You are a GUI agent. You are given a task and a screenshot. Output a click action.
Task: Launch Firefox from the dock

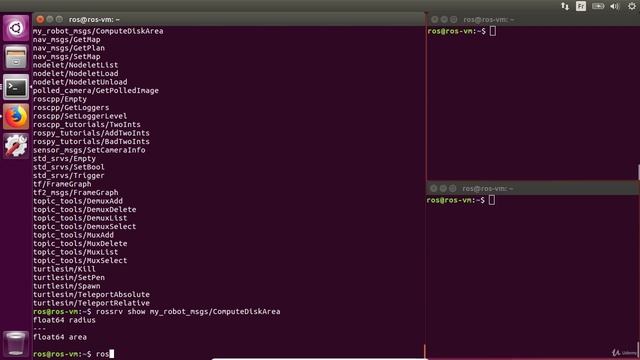[x=16, y=116]
